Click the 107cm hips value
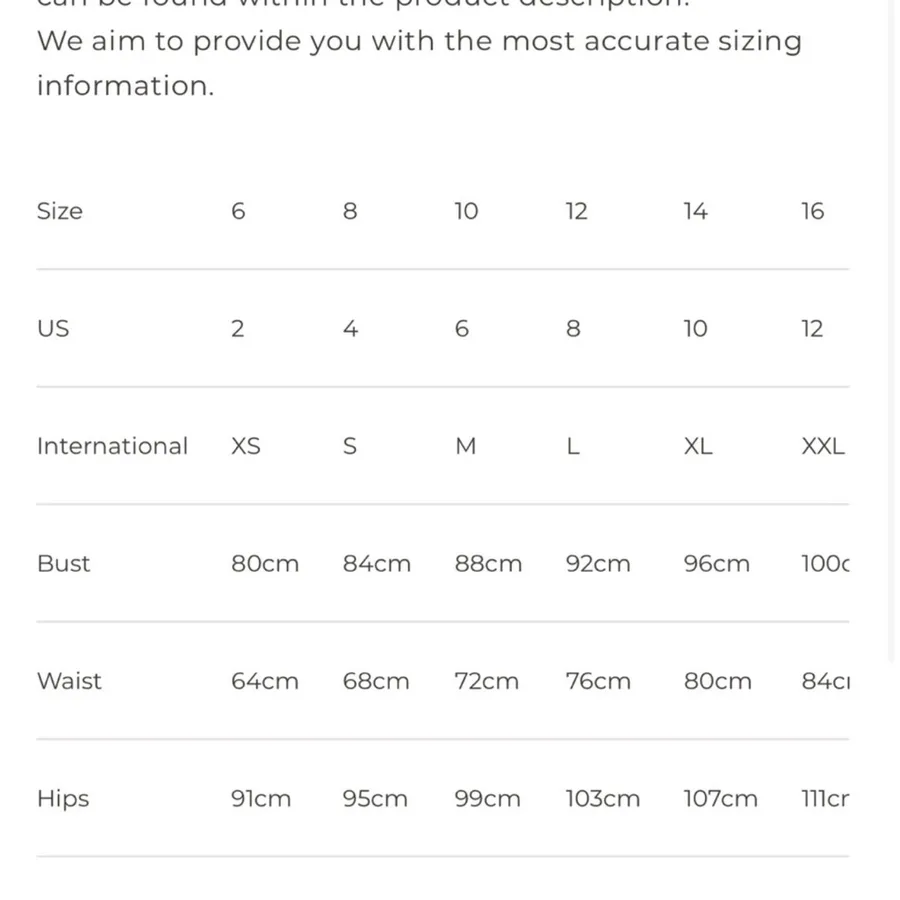The height and width of the screenshot is (900, 900). click(x=720, y=799)
